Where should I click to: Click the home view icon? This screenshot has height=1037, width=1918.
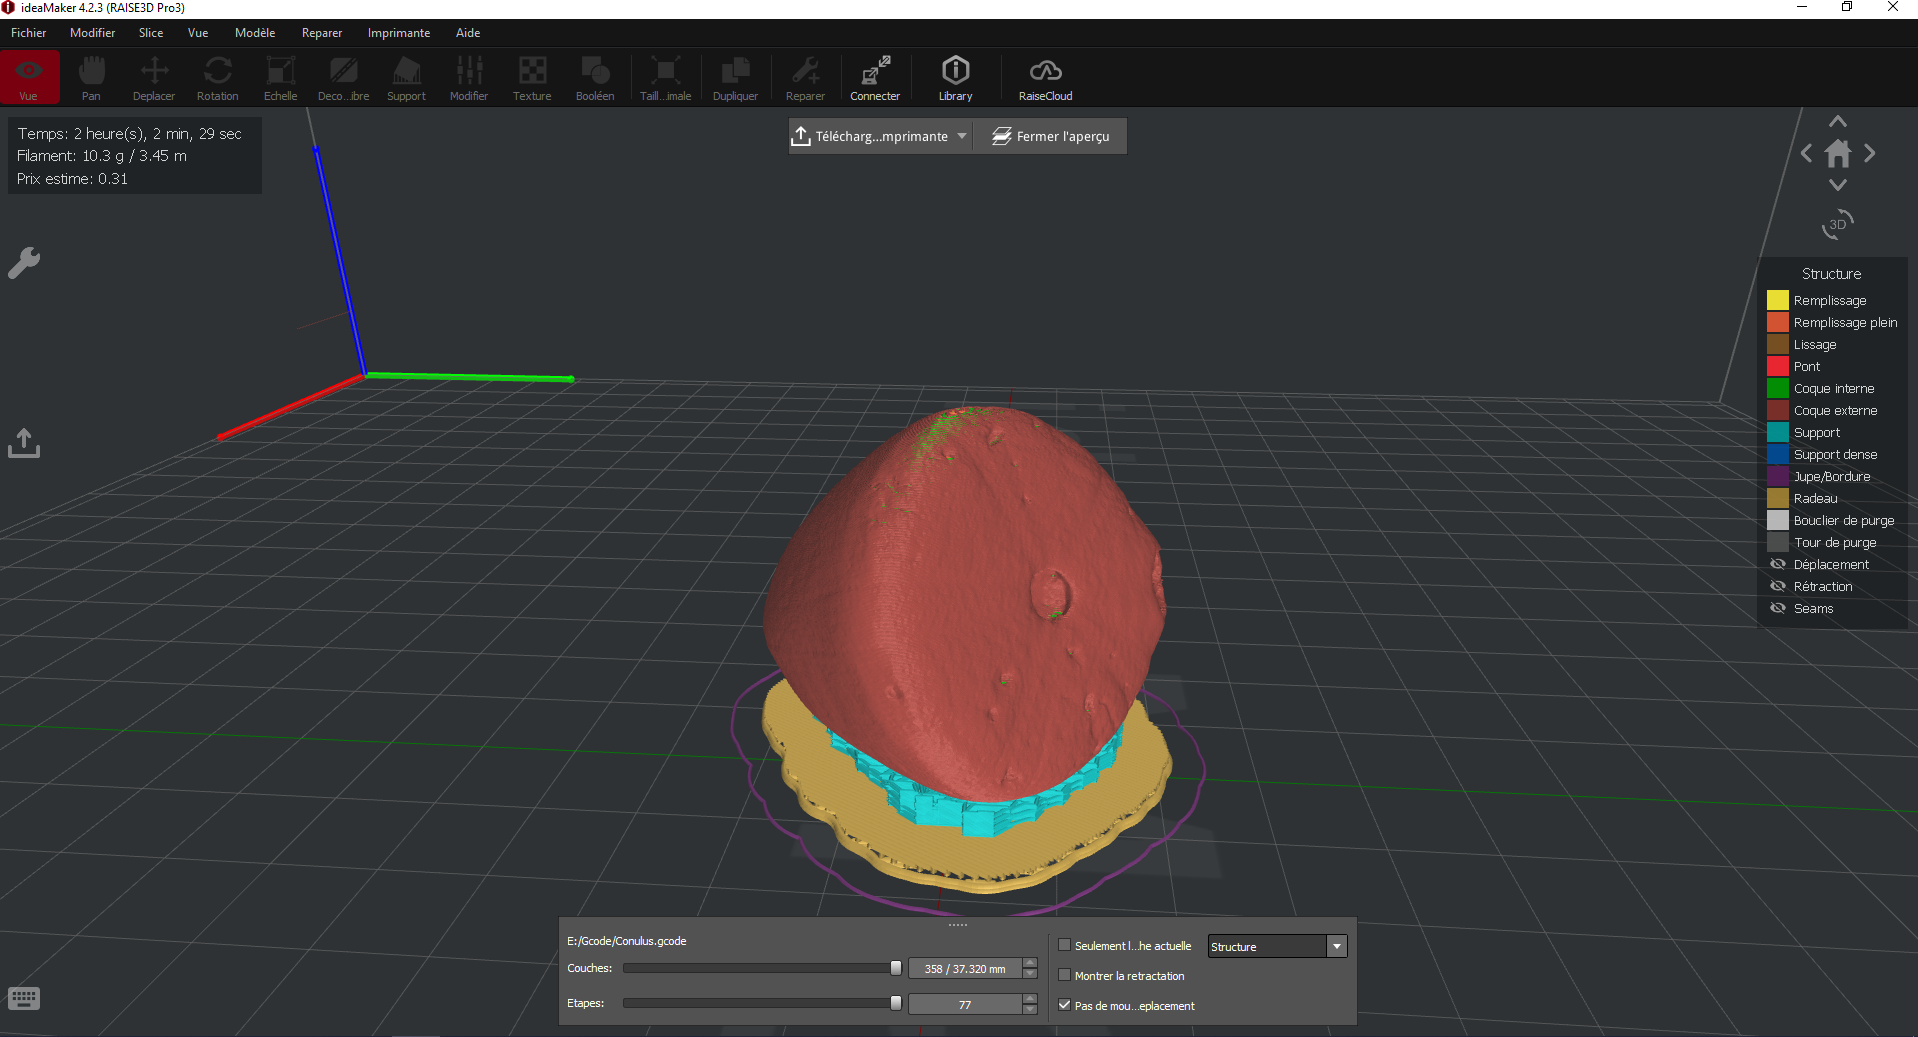click(1837, 154)
